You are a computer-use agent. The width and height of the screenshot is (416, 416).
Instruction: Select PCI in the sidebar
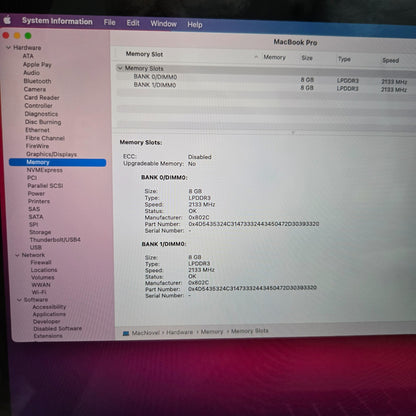click(32, 178)
